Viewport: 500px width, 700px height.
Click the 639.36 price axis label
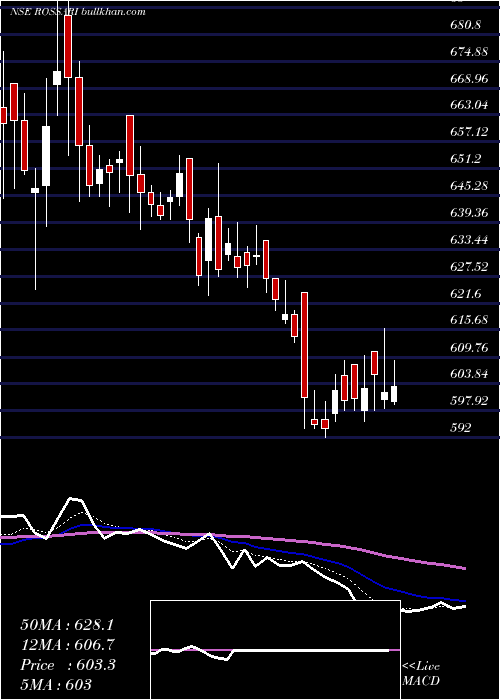pos(469,212)
